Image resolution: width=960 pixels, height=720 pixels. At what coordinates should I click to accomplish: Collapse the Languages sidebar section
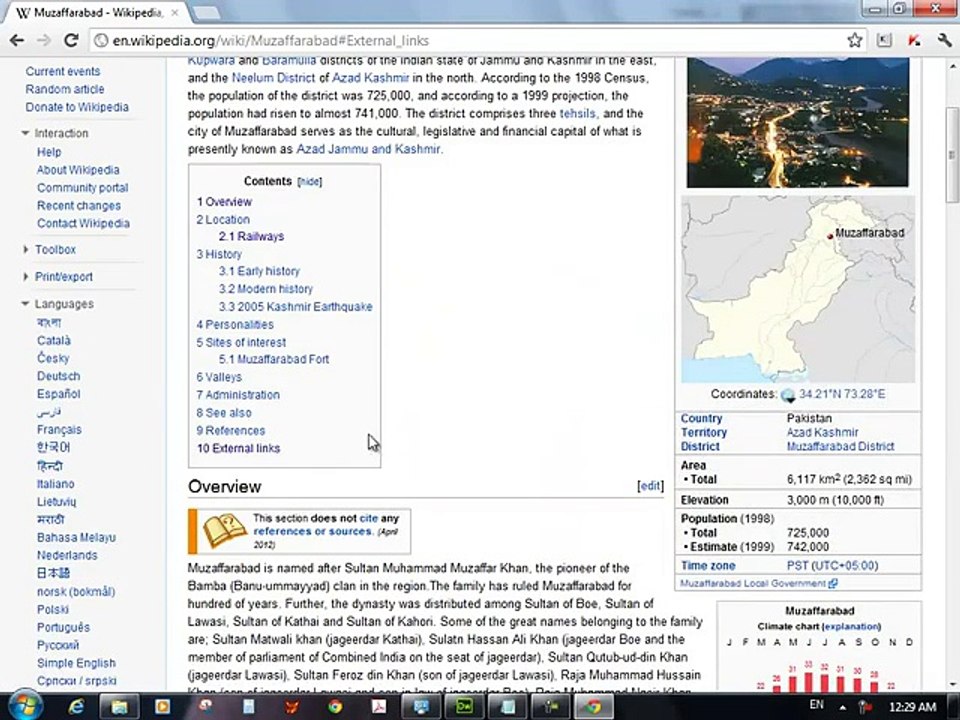[x=24, y=304]
